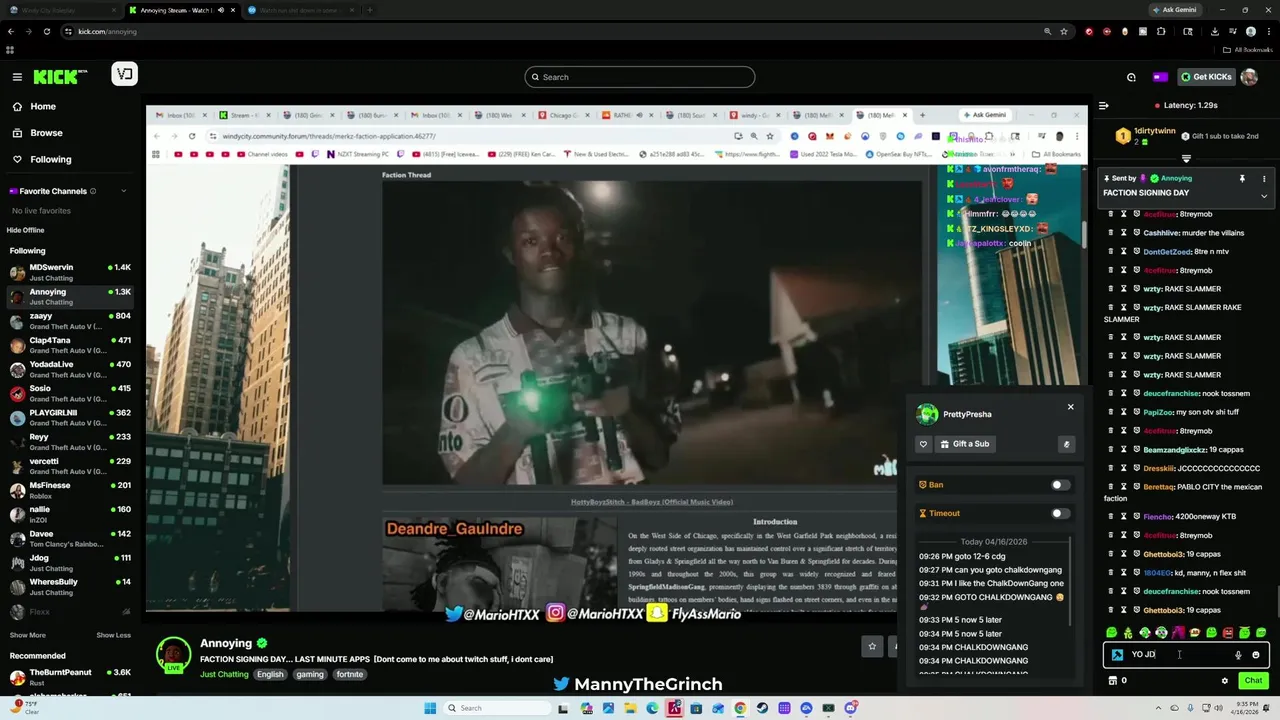Follow PrettyPresha with the heart icon
The height and width of the screenshot is (720, 1280).
click(923, 444)
